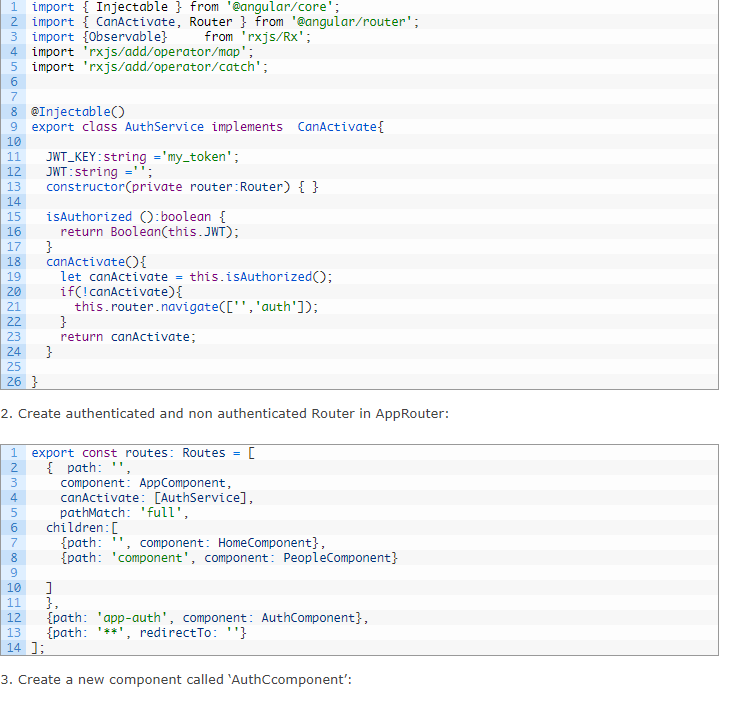Image resolution: width=729 pixels, height=704 pixels.
Task: Click the closing '];' of the routes array
Action: 38,648
